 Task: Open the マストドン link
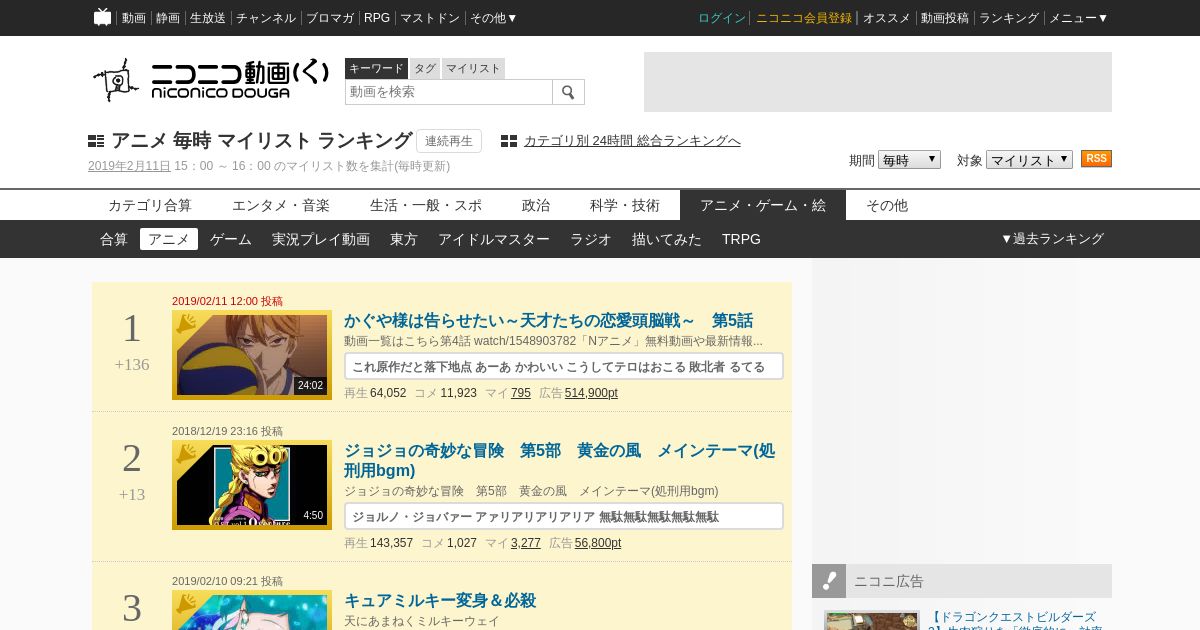[x=430, y=18]
